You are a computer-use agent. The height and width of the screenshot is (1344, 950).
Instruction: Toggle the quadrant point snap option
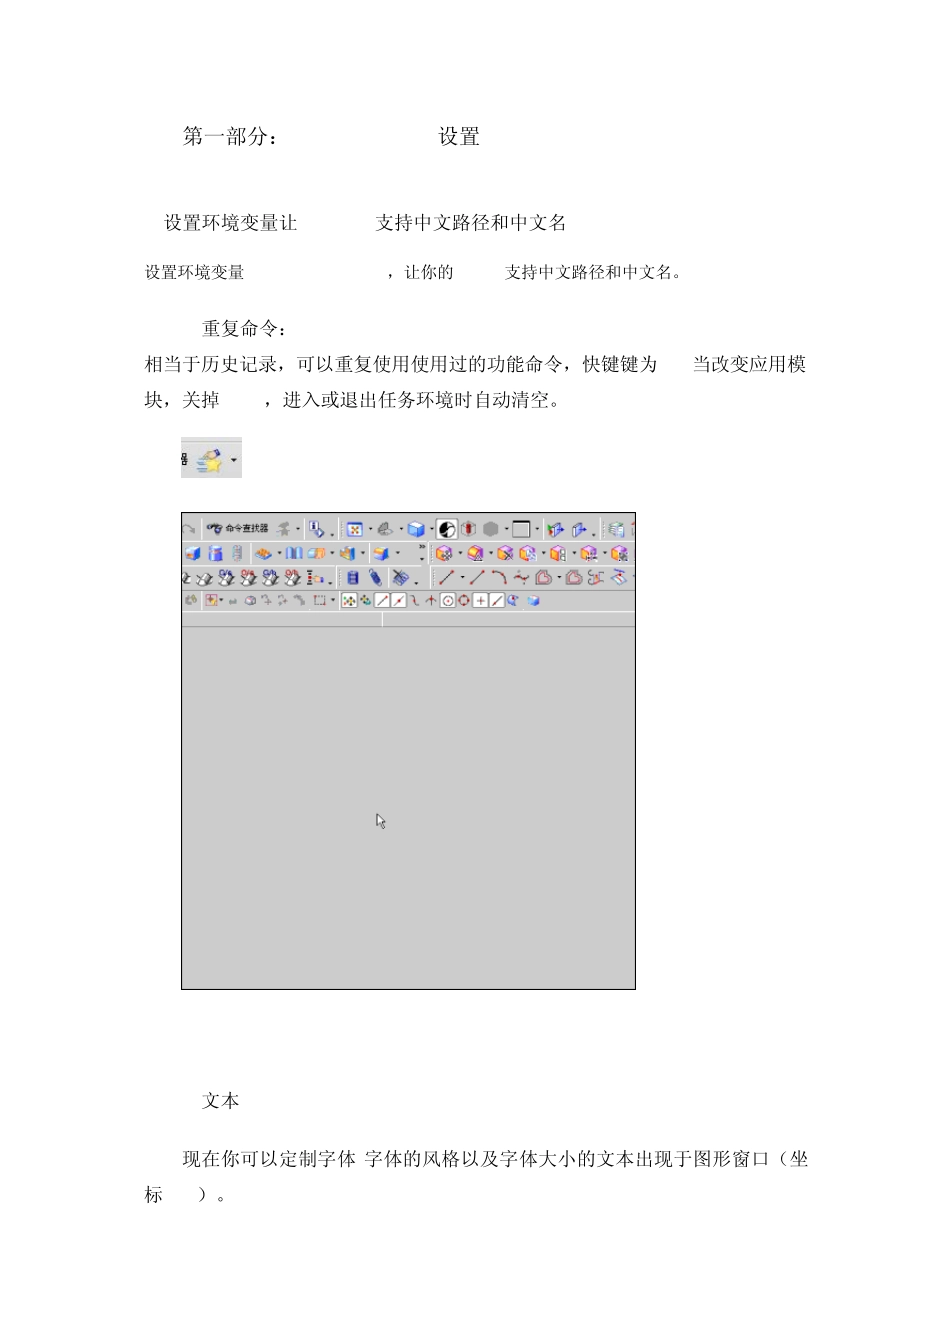[464, 601]
